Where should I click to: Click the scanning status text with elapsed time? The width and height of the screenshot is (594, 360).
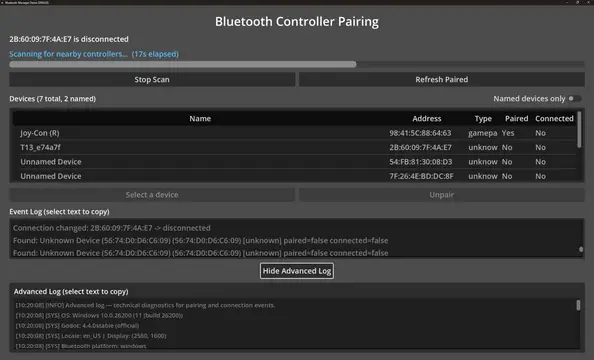(x=94, y=54)
